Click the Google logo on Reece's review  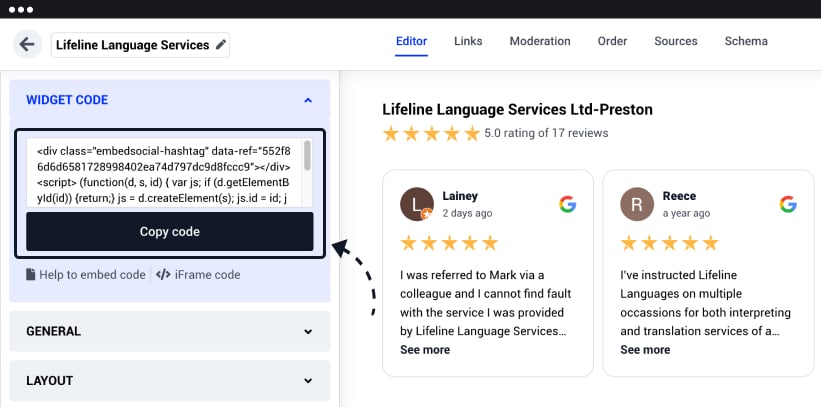787,204
